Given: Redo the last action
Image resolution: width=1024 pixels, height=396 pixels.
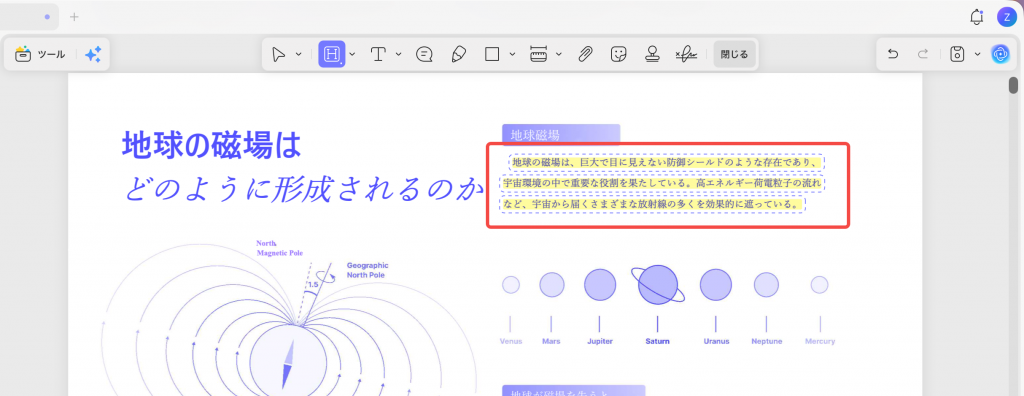Looking at the screenshot, I should click(x=923, y=54).
